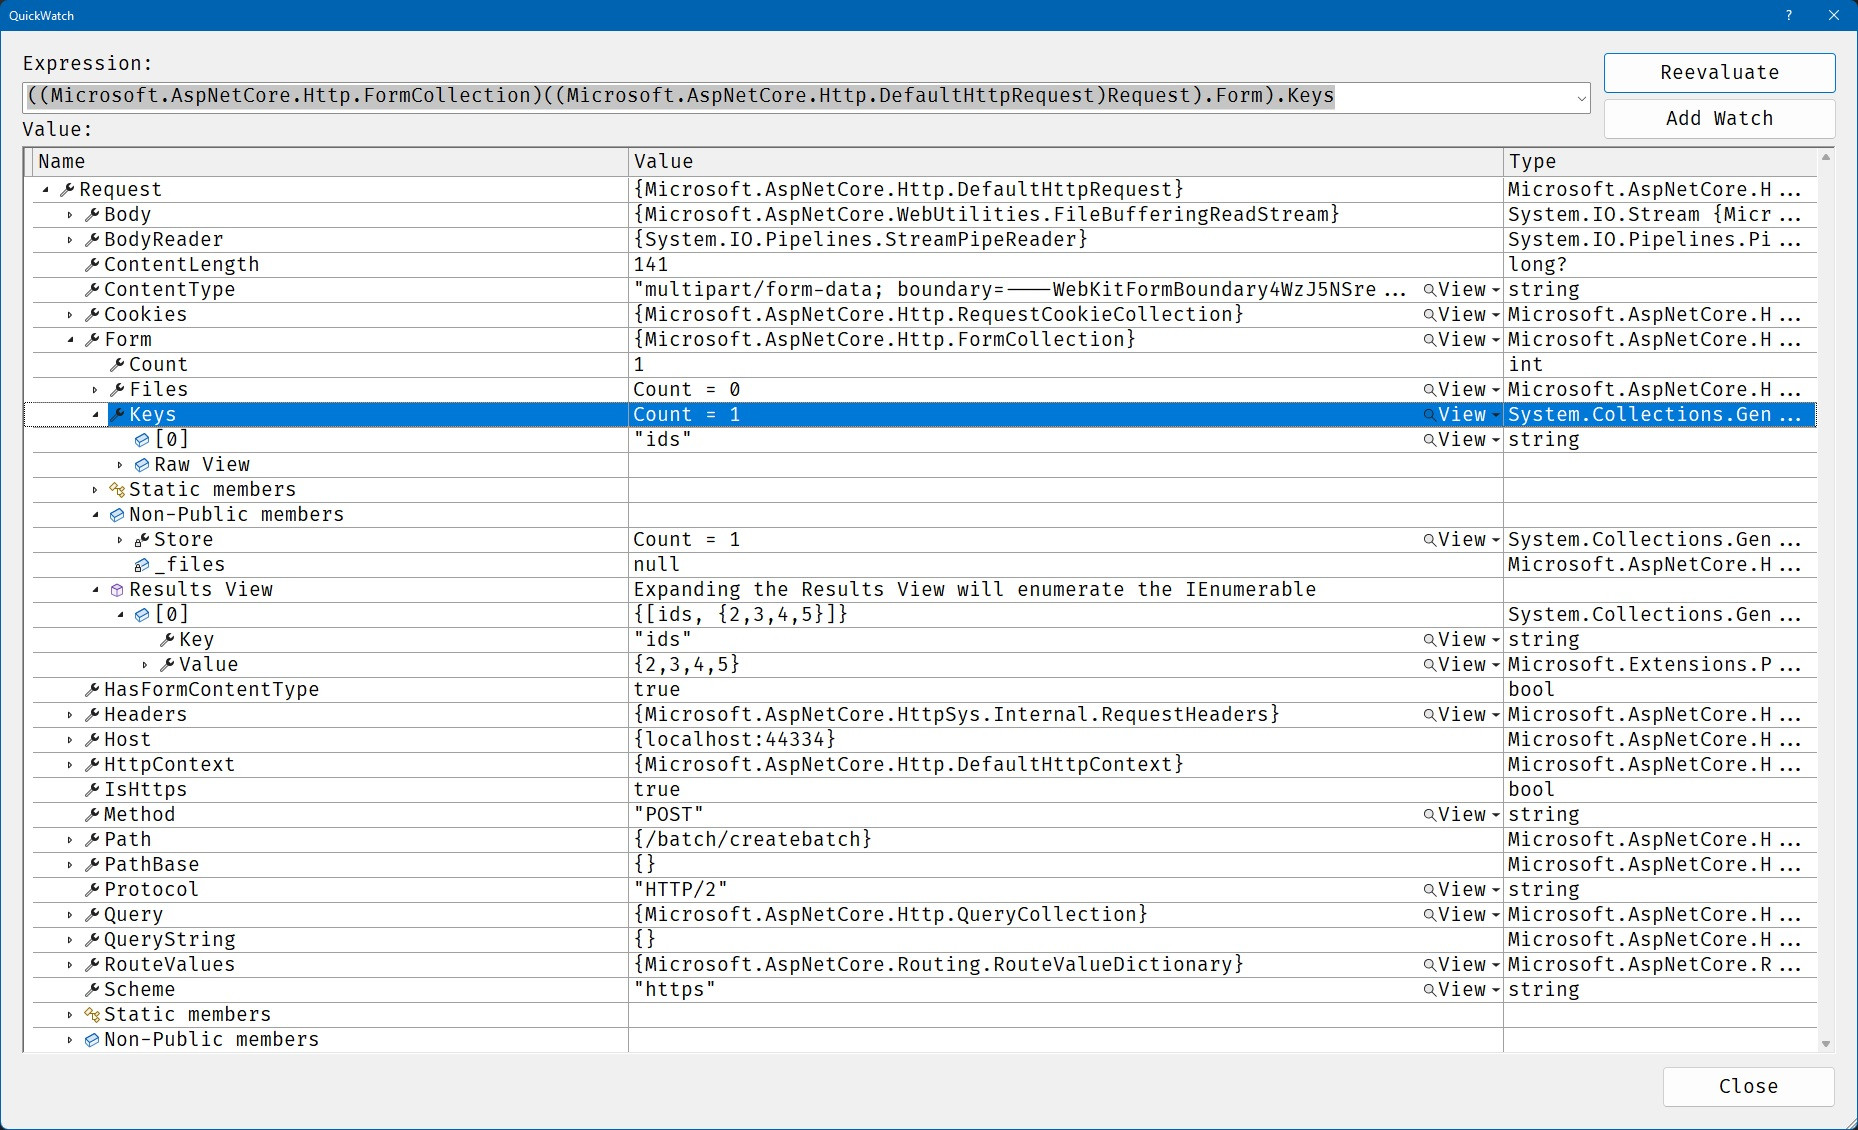The width and height of the screenshot is (1858, 1130).
Task: Click the icon beside Non-Public members under Form
Action: pos(117,515)
